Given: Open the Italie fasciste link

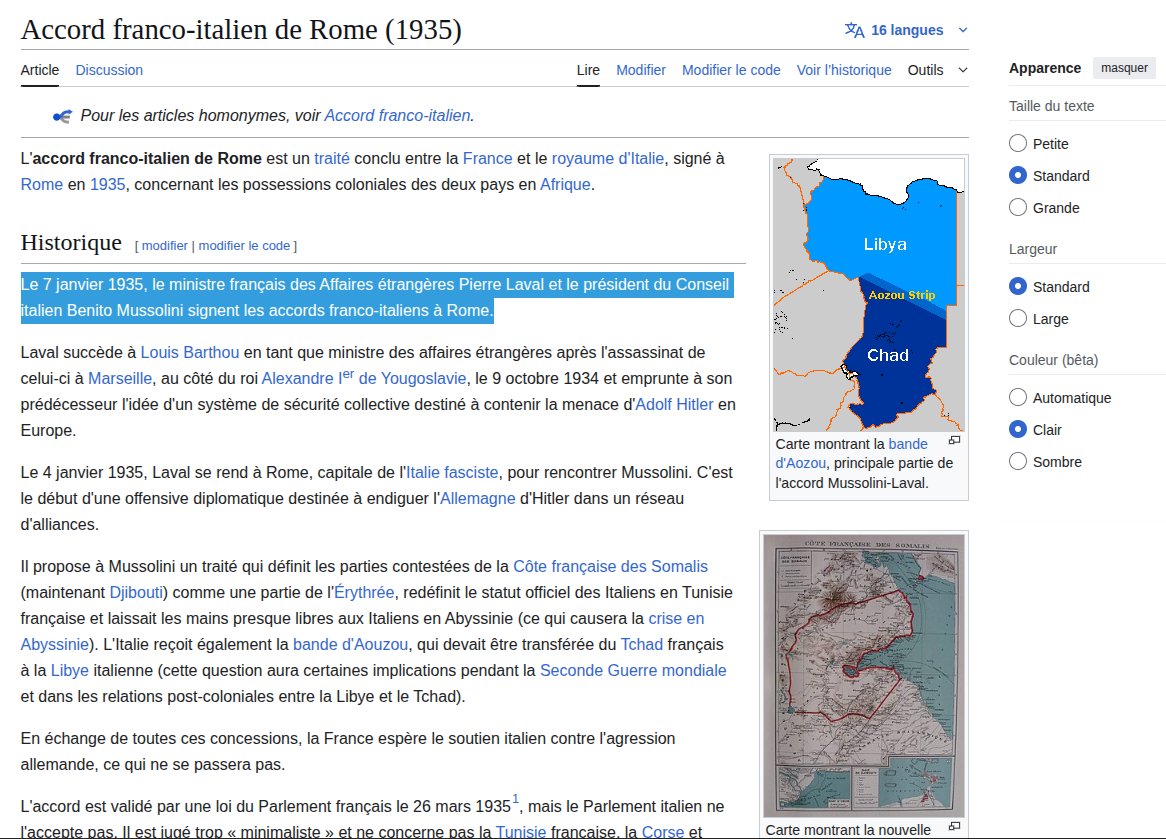Looking at the screenshot, I should click(452, 472).
